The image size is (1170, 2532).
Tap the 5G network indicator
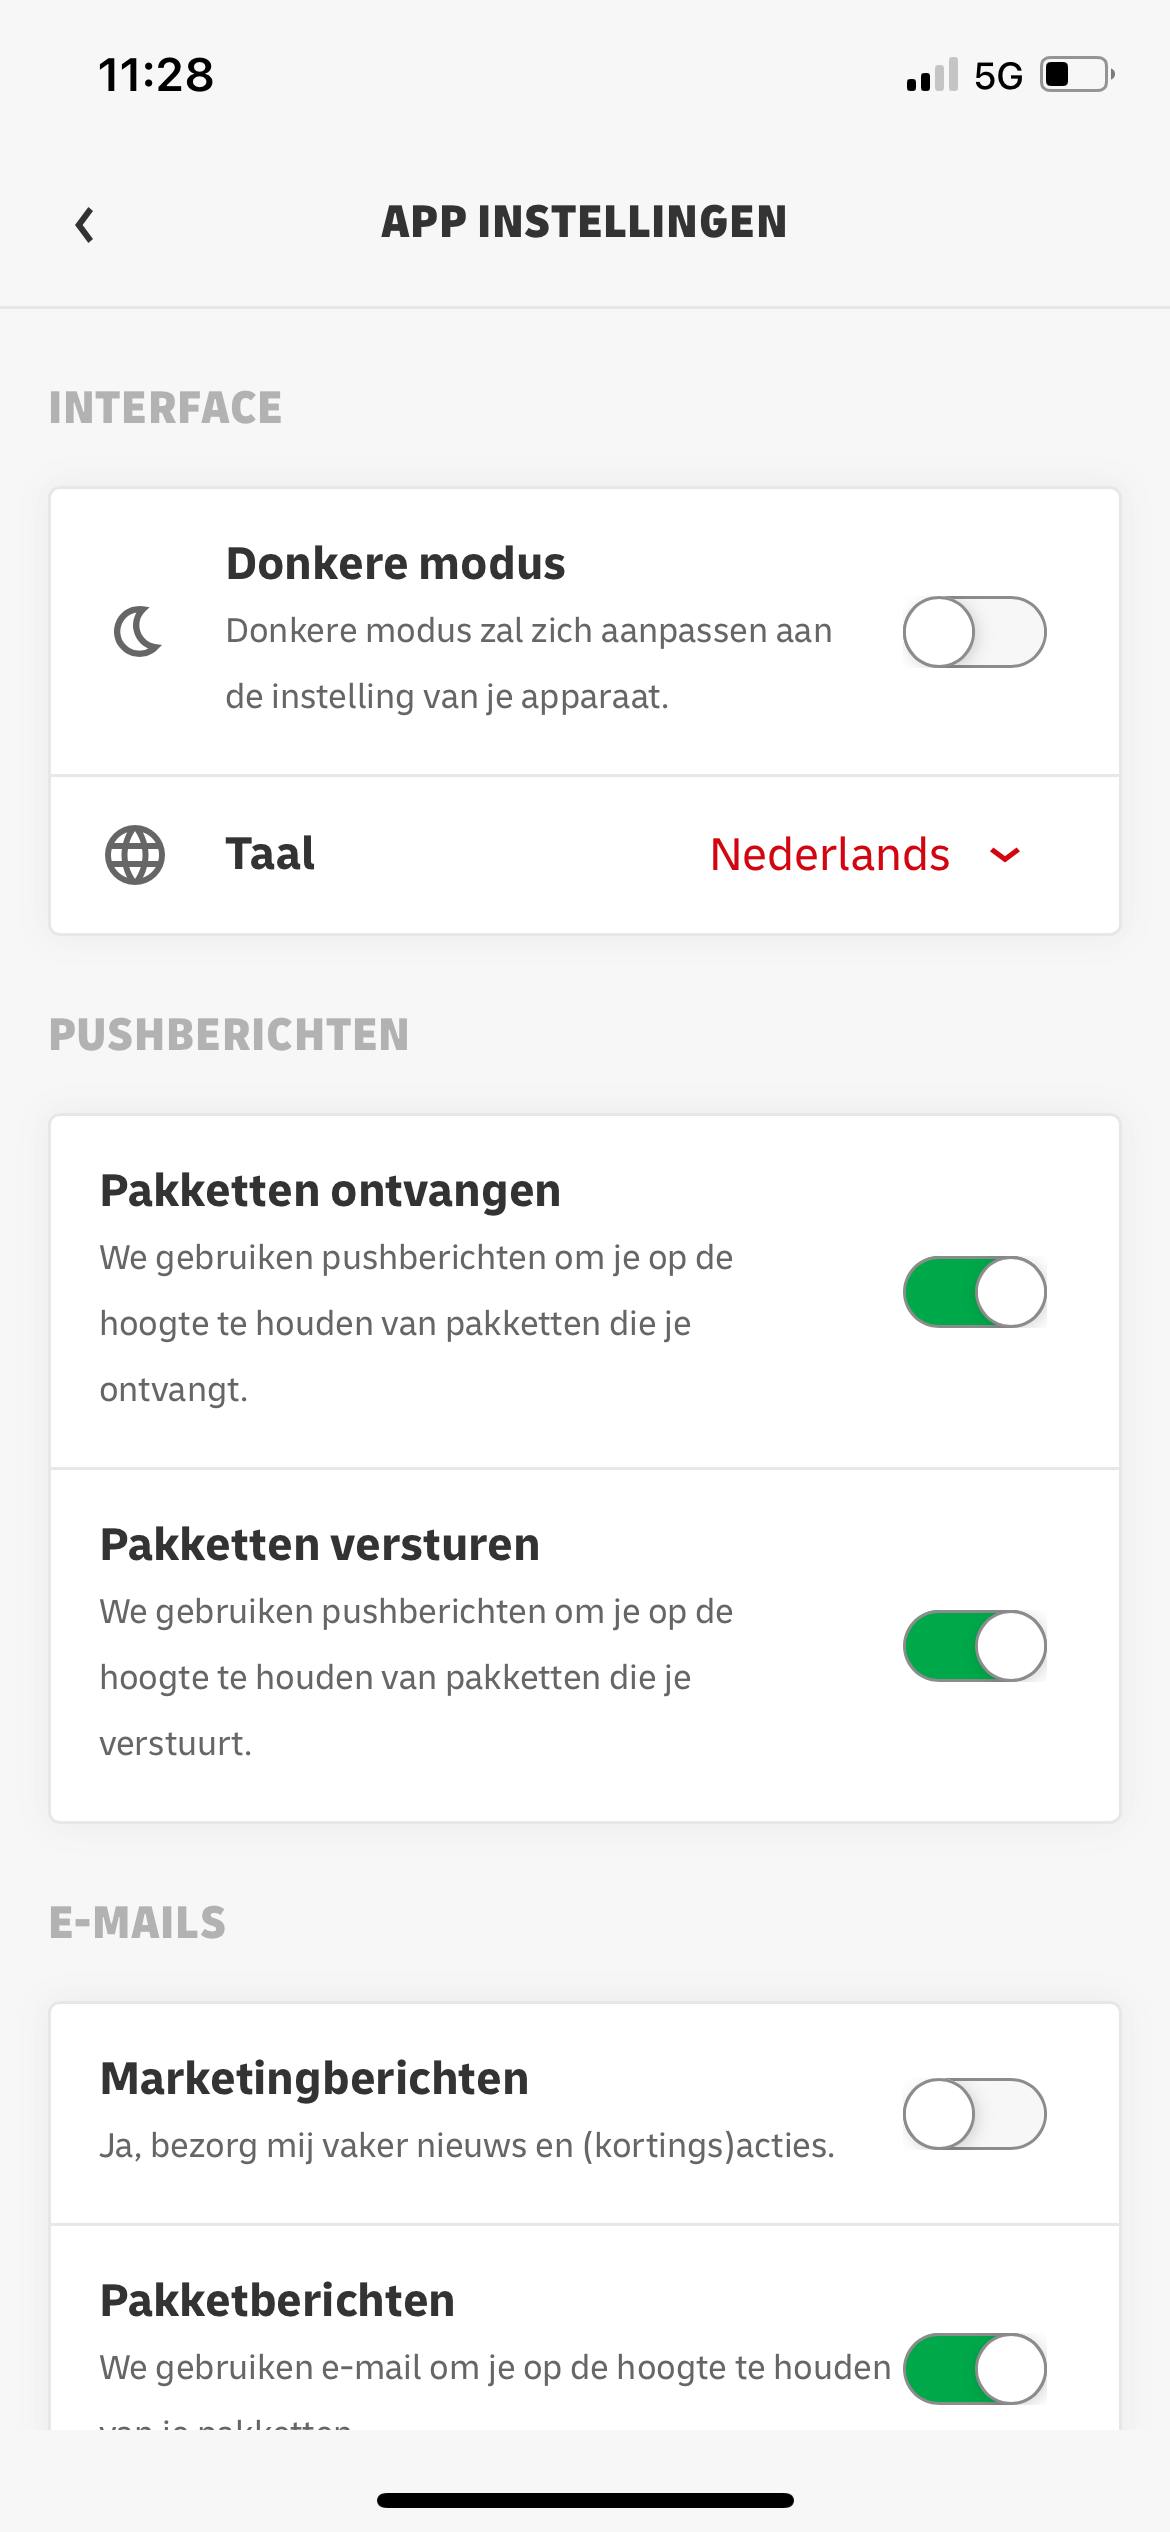998,76
